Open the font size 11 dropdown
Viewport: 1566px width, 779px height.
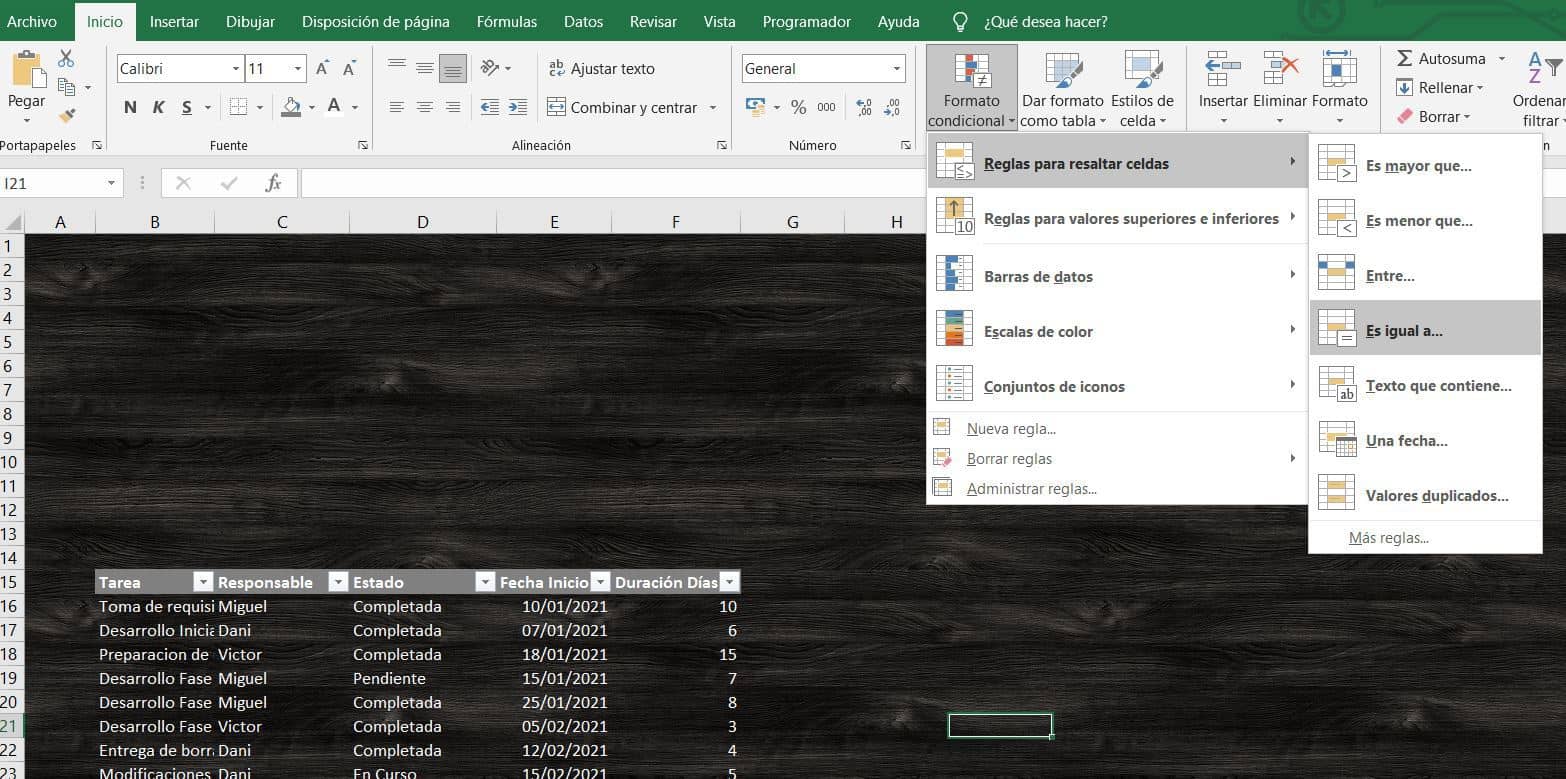click(x=298, y=69)
